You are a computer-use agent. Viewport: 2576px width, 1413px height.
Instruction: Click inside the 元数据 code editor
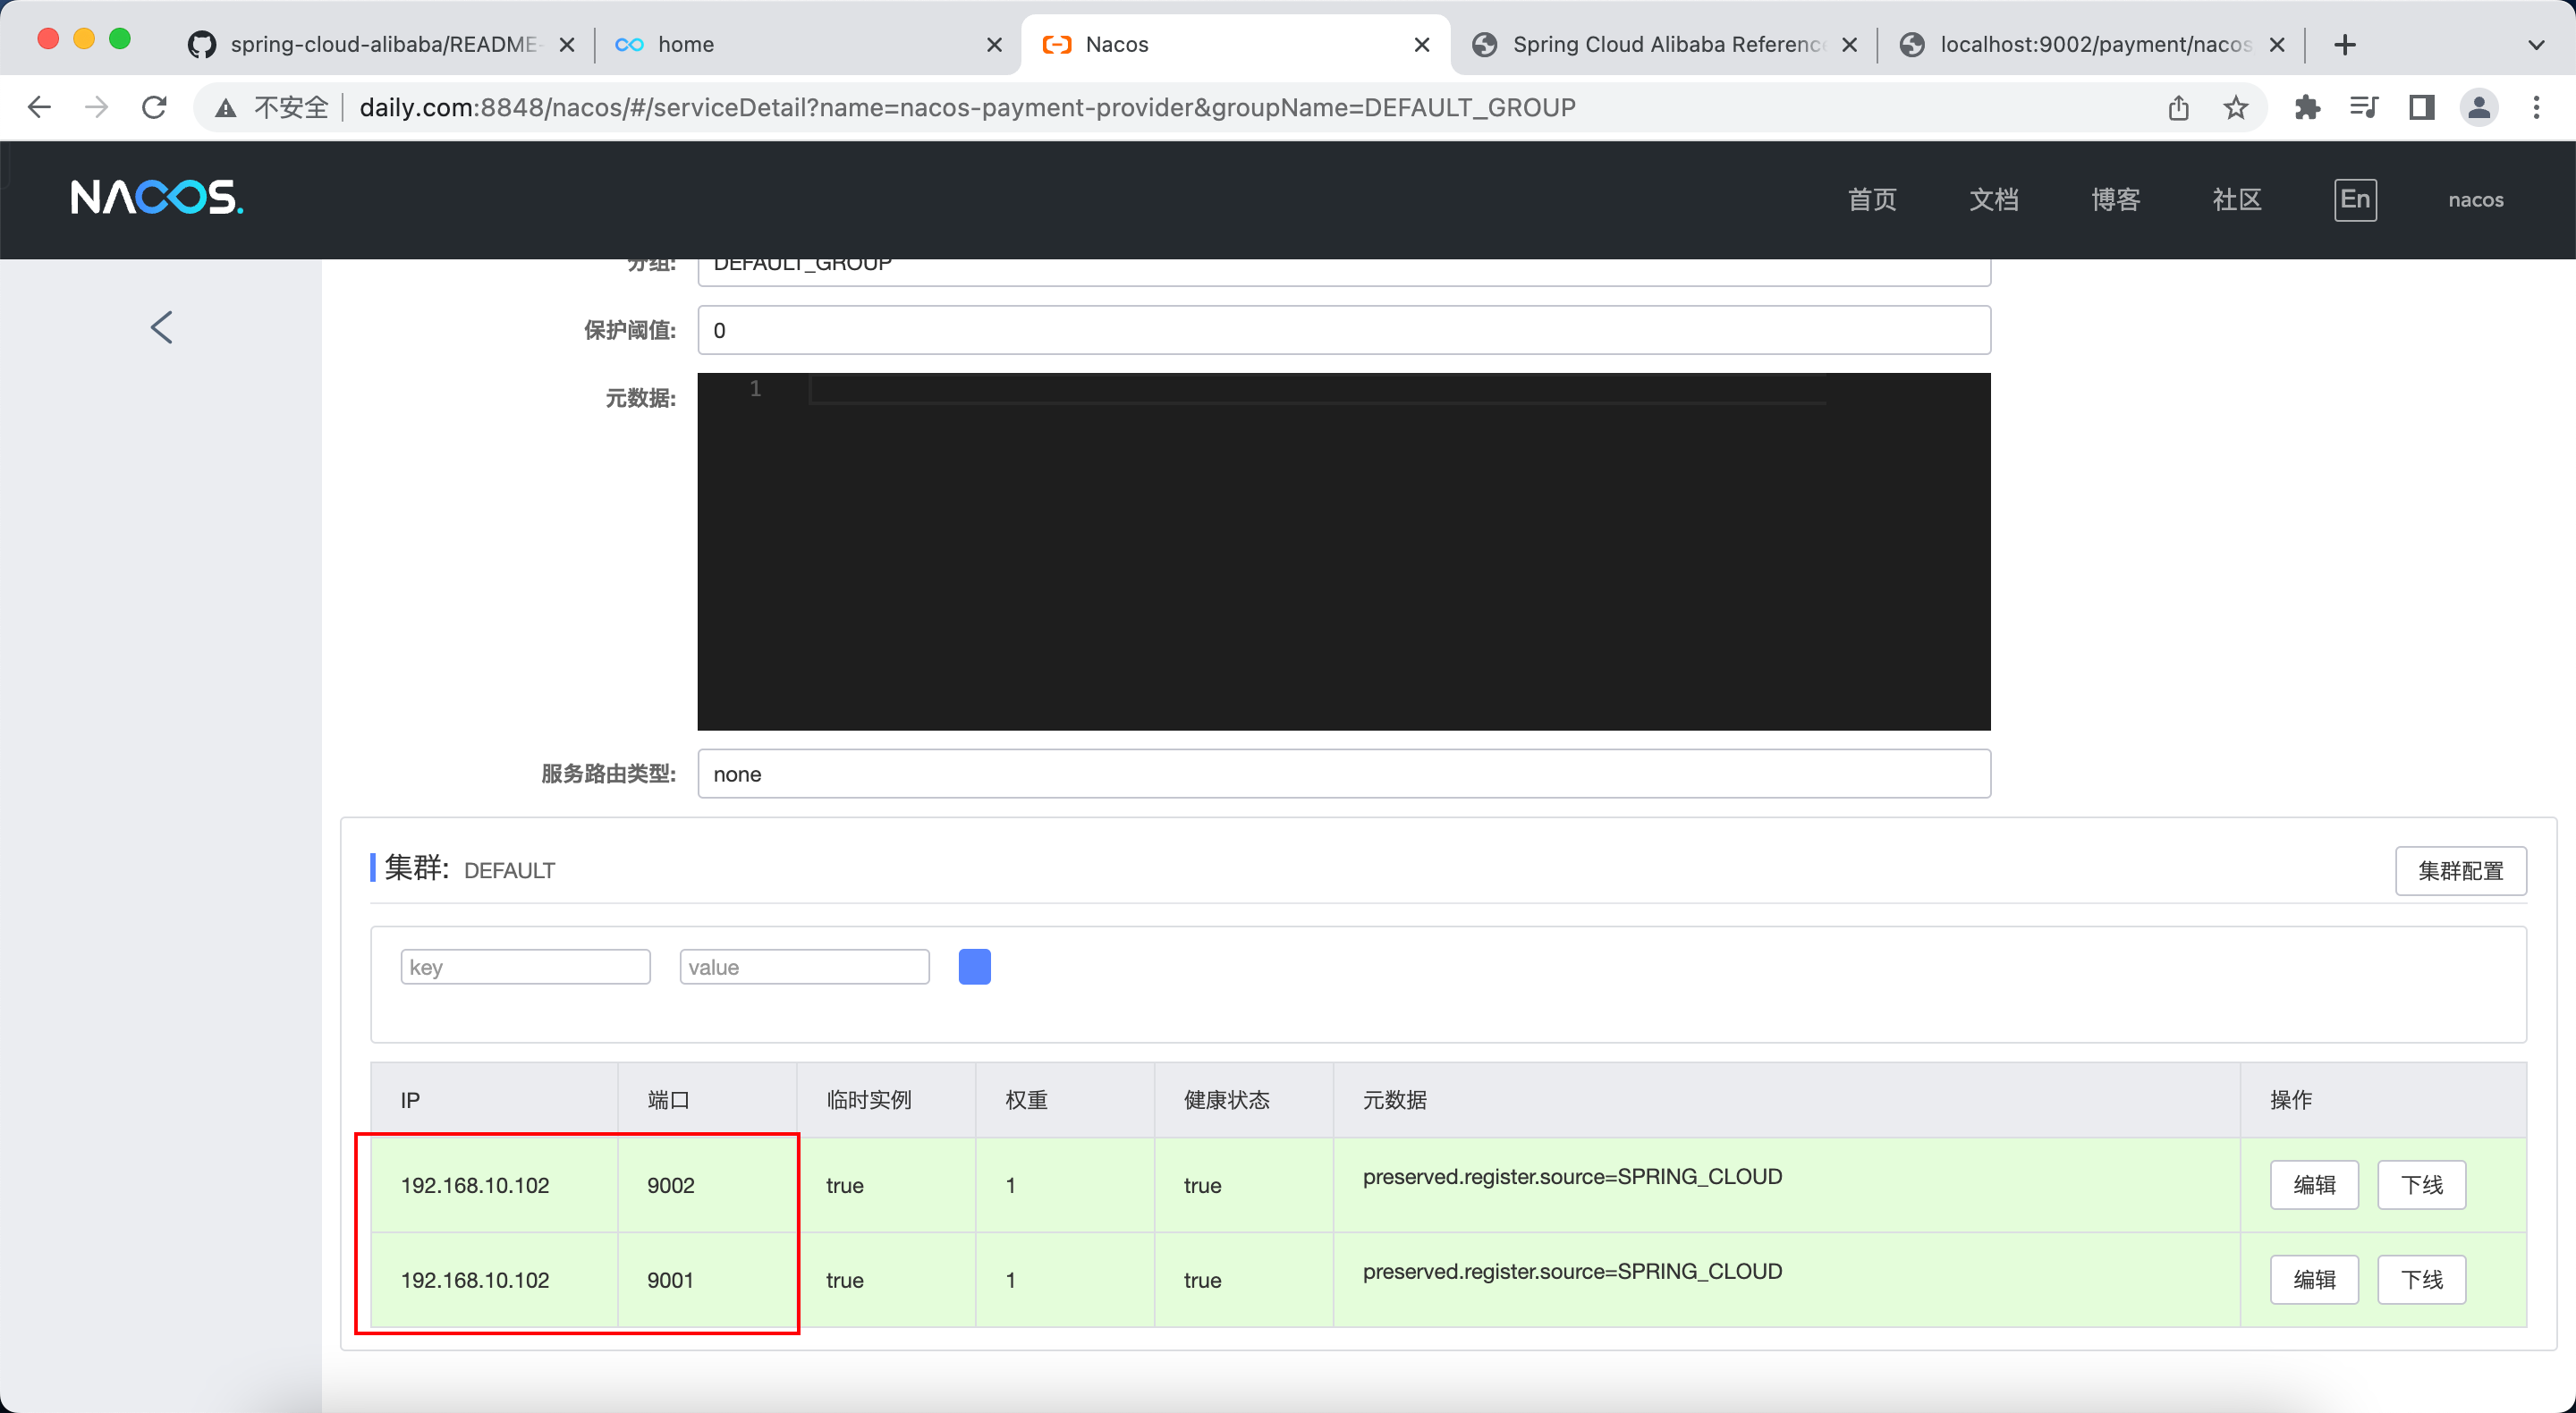click(x=1343, y=551)
